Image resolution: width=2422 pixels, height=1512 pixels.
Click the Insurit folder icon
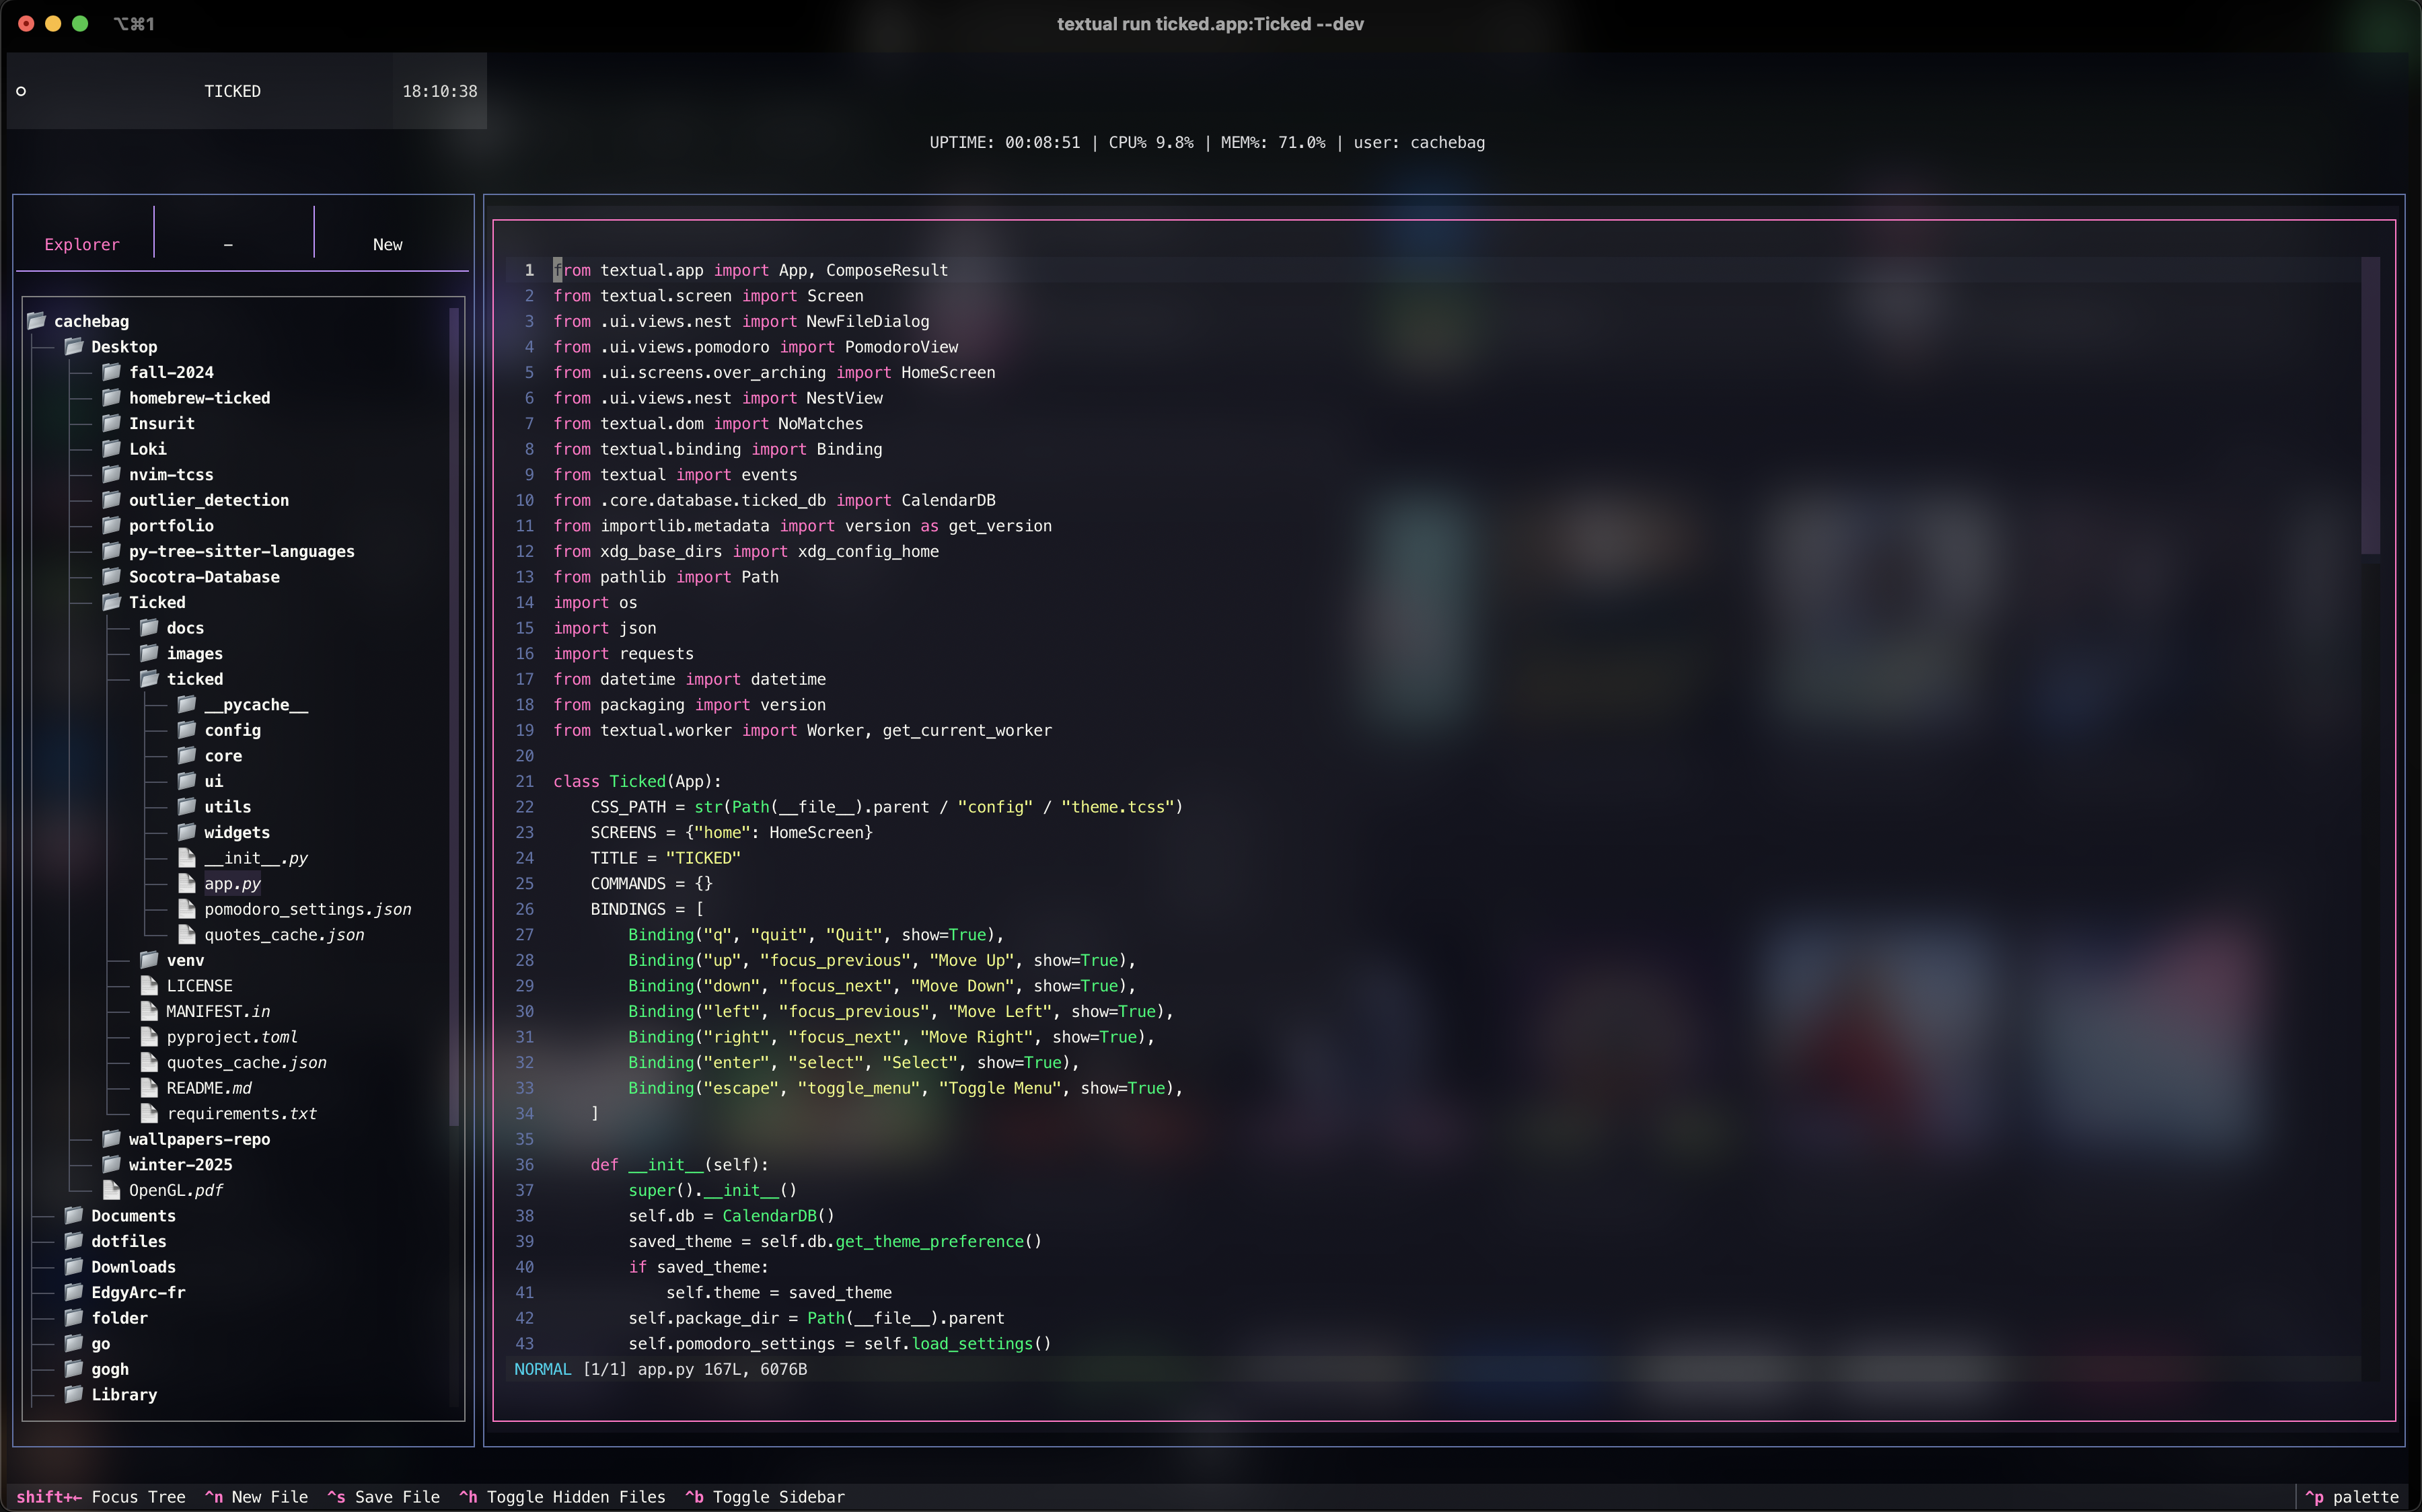112,423
